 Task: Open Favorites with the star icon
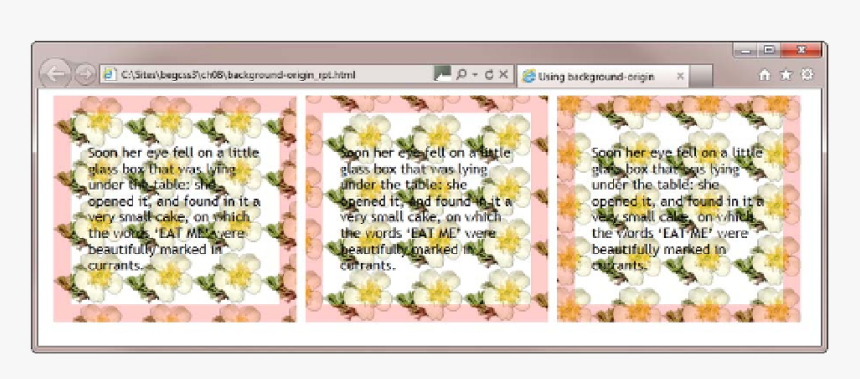click(786, 75)
